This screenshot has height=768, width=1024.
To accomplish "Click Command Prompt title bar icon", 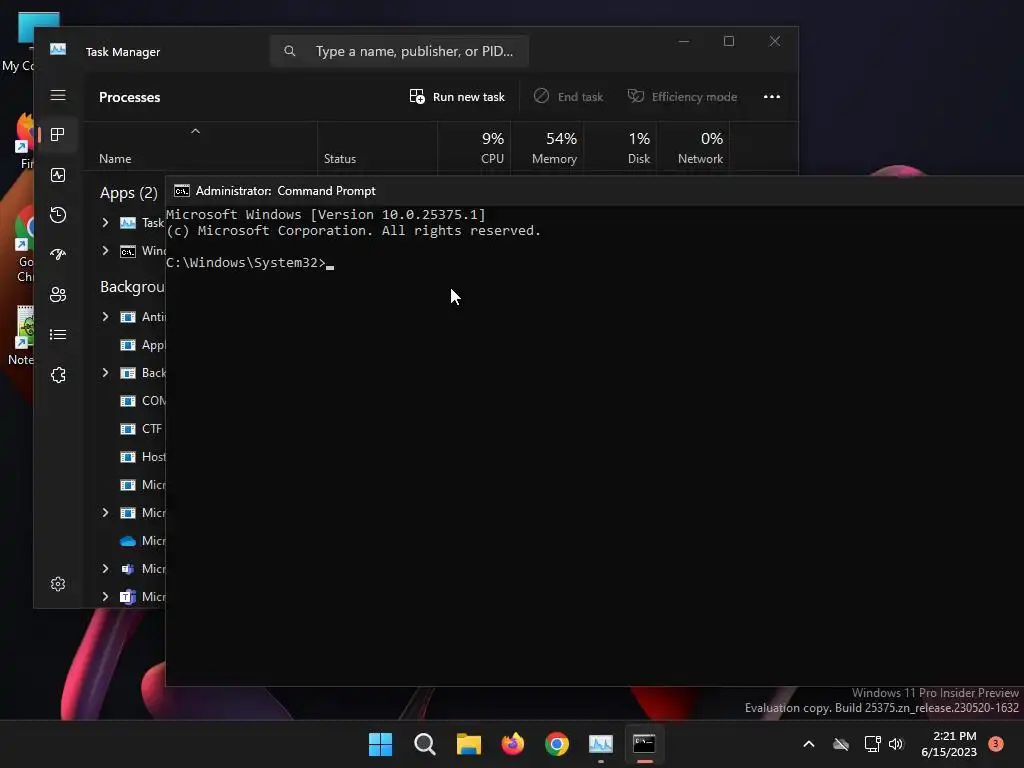I will pyautogui.click(x=182, y=191).
